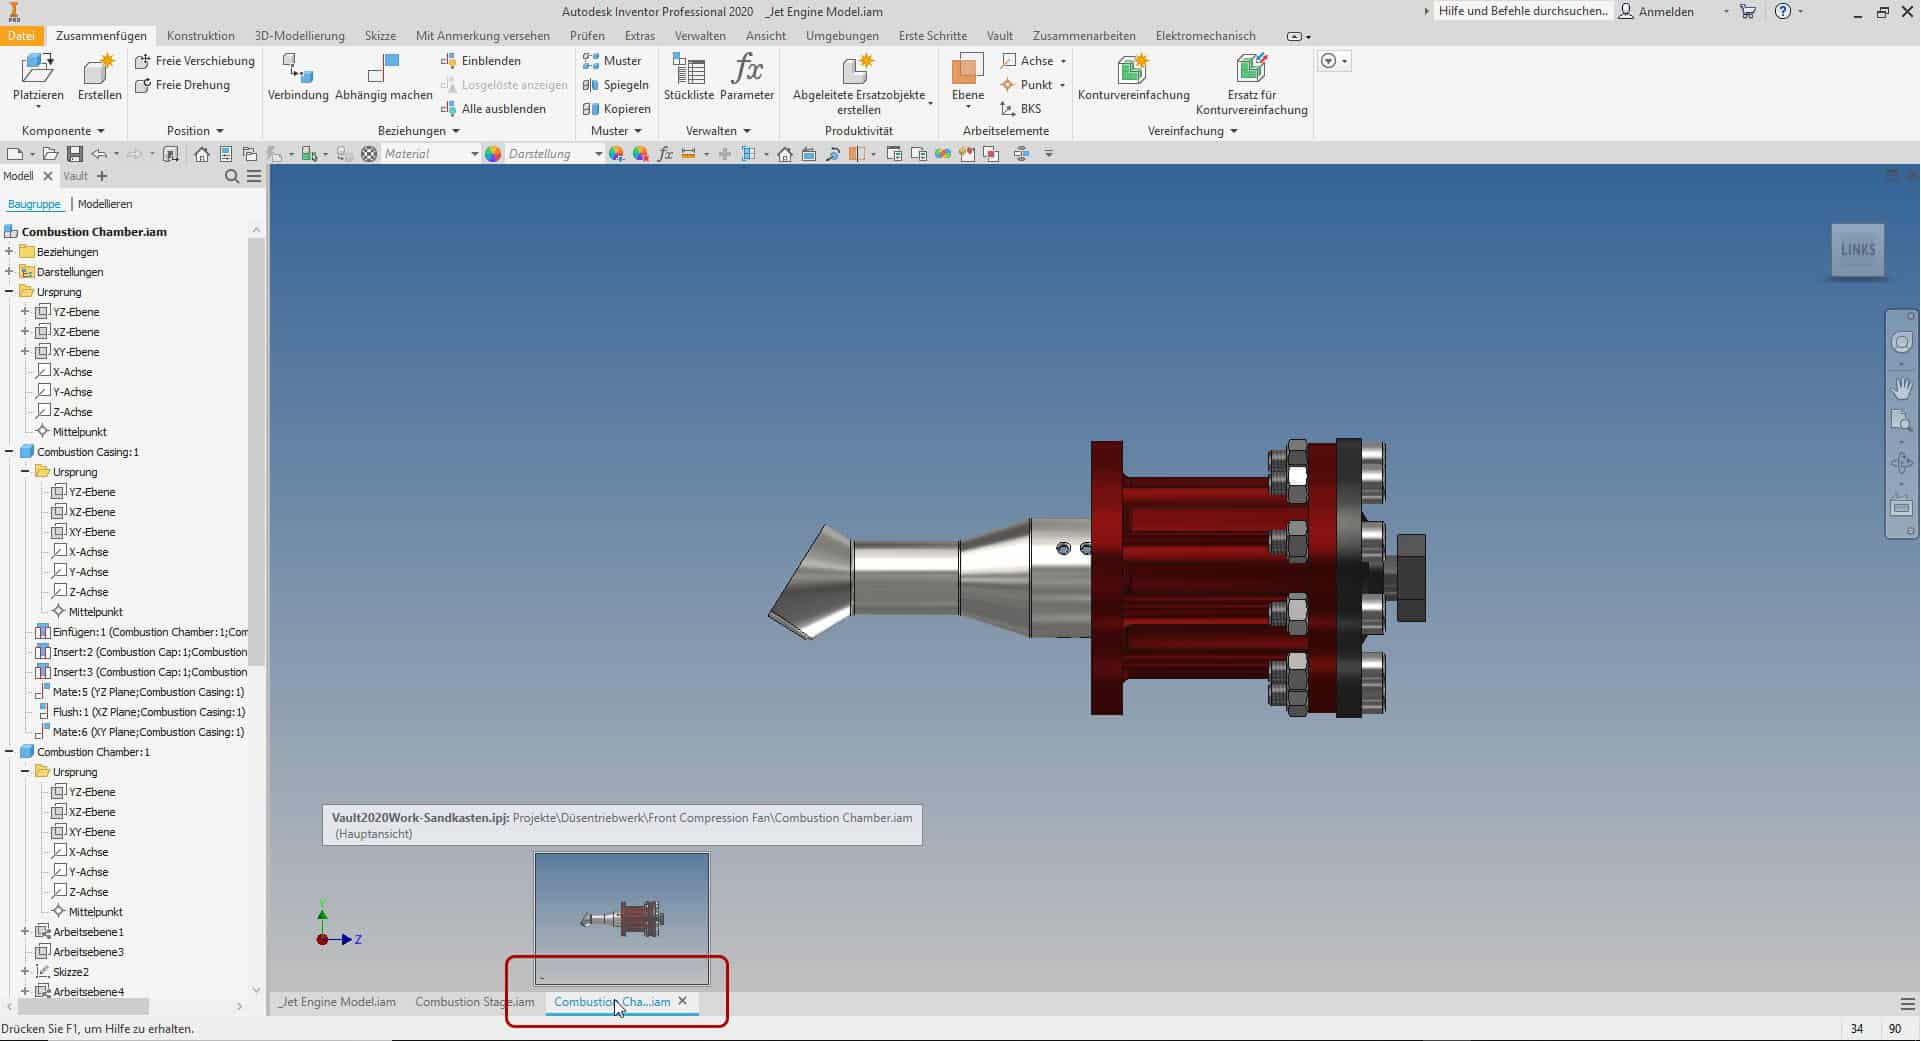
Task: Expand the Arbeitsebene1 node
Action: click(x=25, y=932)
